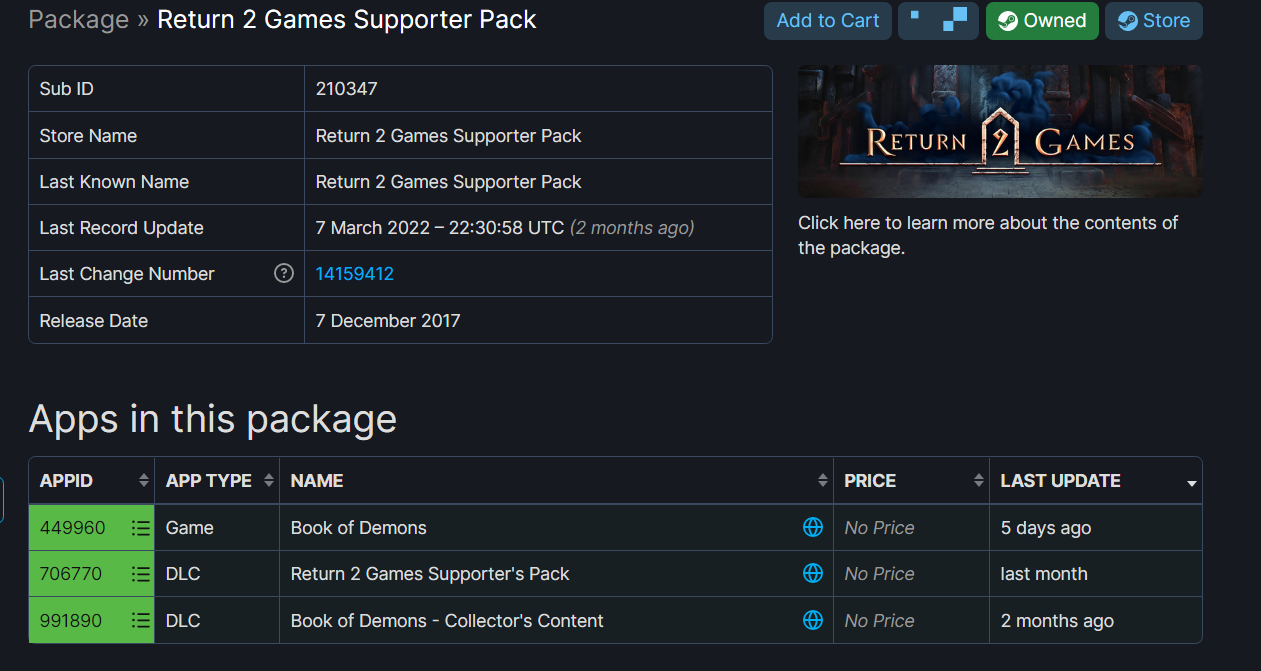
Task: Sort by LAST UPDATE column
Action: click(x=1096, y=481)
